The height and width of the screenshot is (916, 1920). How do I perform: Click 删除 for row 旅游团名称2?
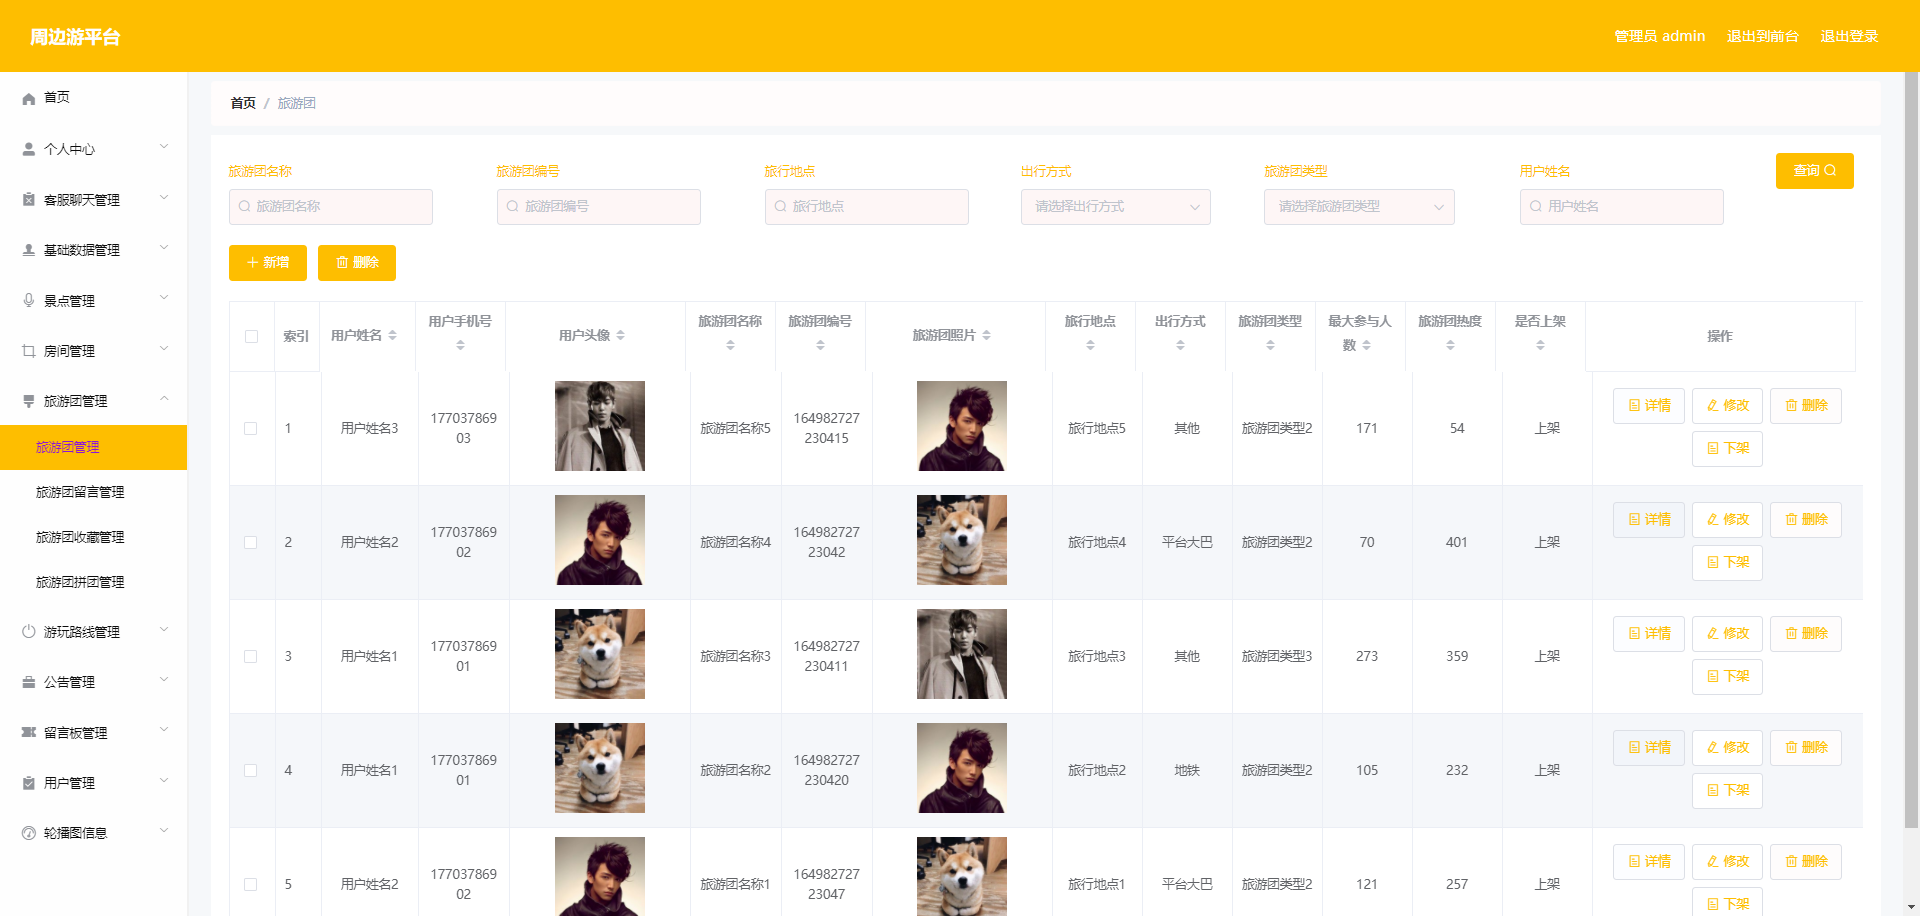coord(1806,748)
